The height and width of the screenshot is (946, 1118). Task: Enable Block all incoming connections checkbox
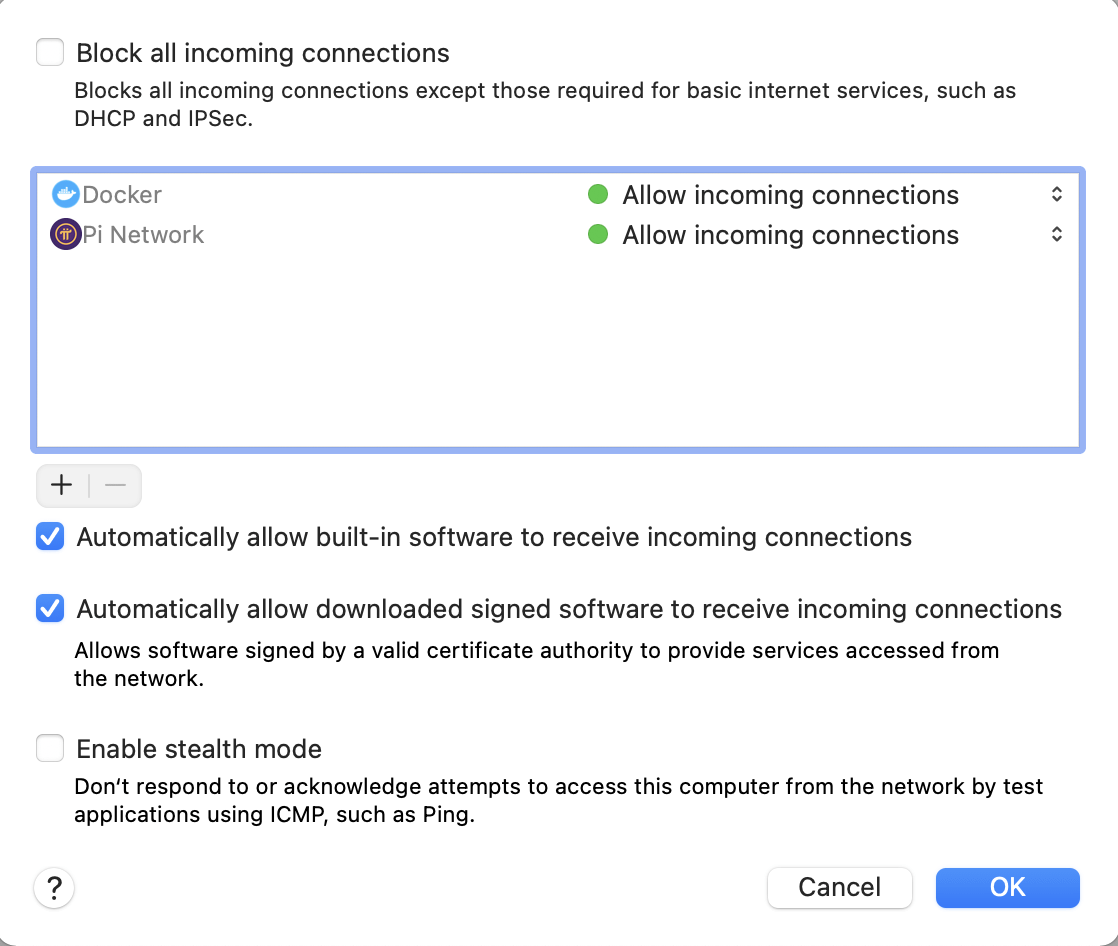click(x=50, y=52)
